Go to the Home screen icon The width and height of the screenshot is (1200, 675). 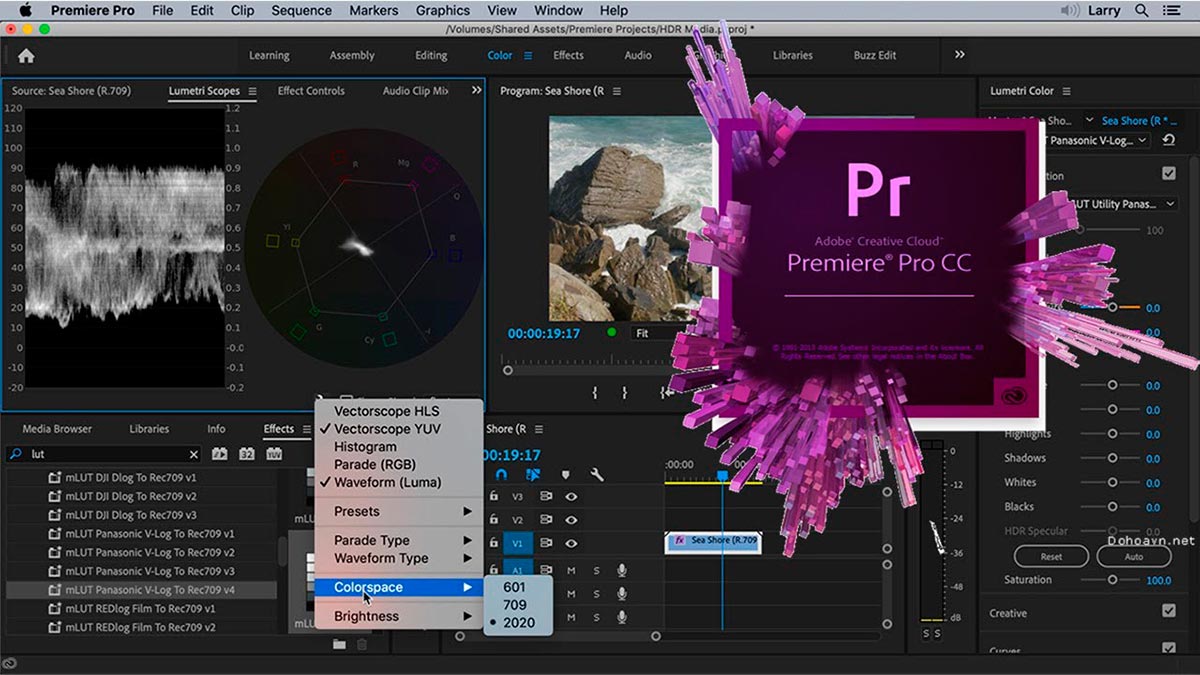point(26,56)
